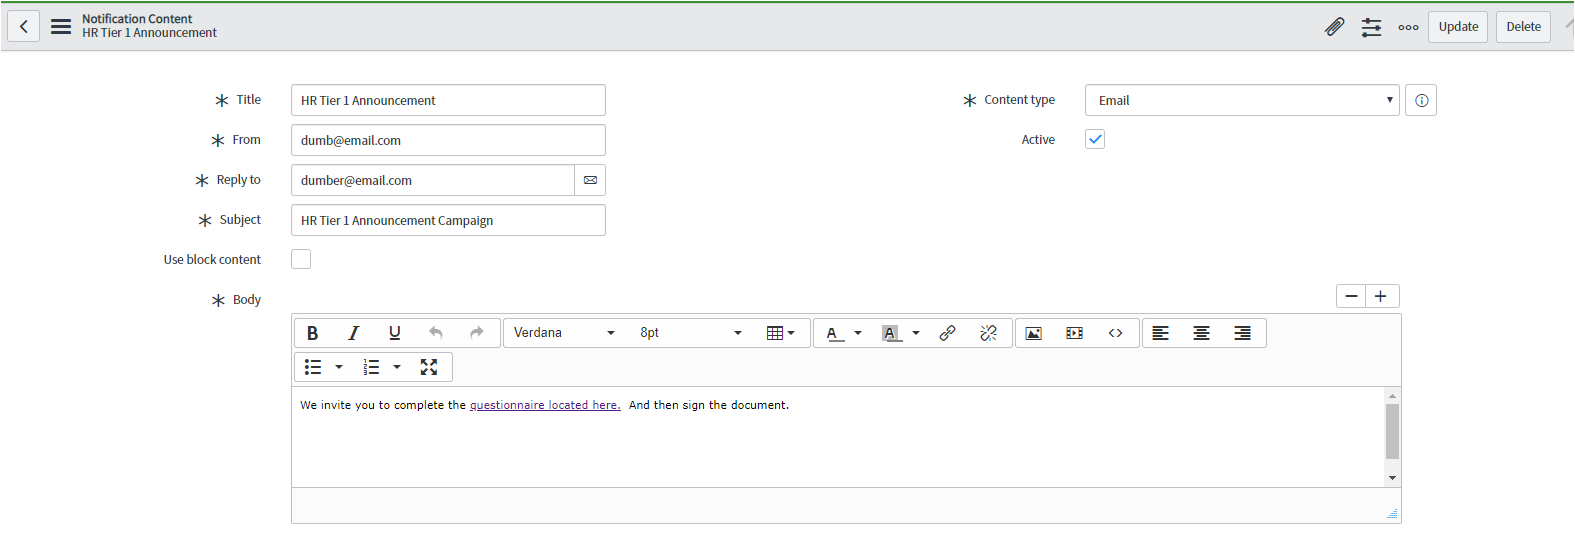Click the editor resize handle corner
1575x539 pixels.
click(1392, 513)
